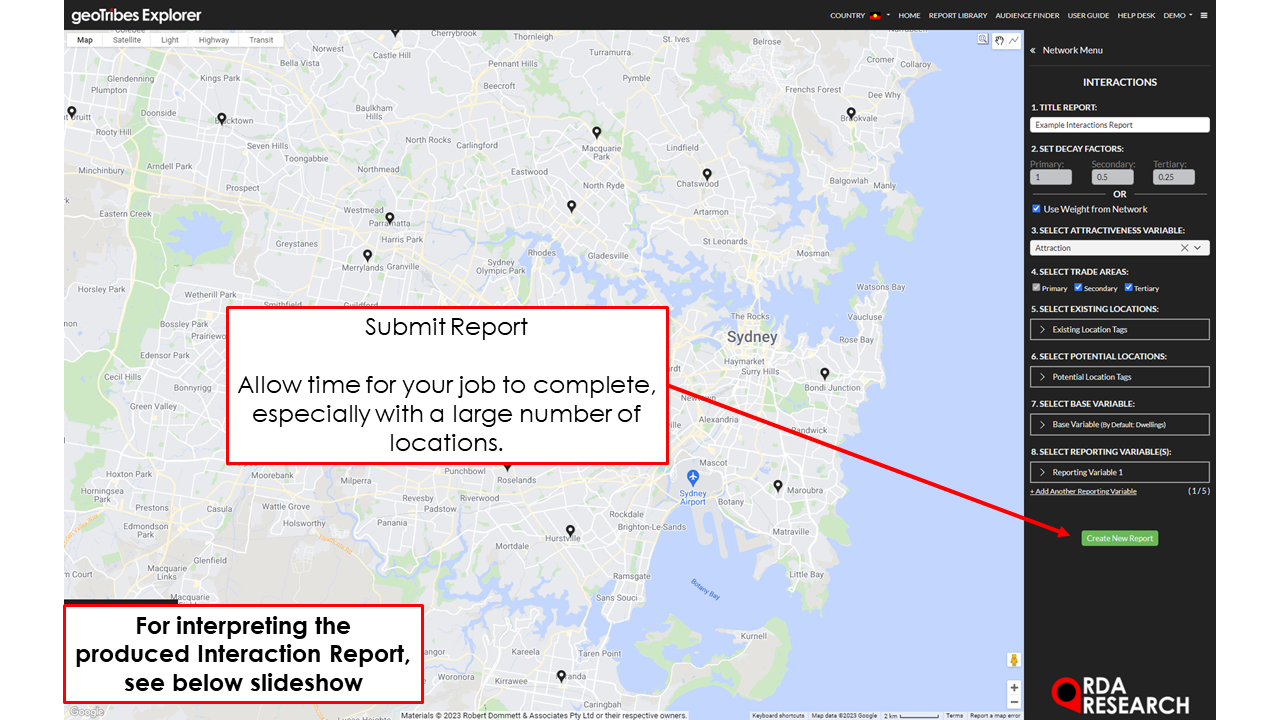Zoom in the map with plus button

[1014, 687]
